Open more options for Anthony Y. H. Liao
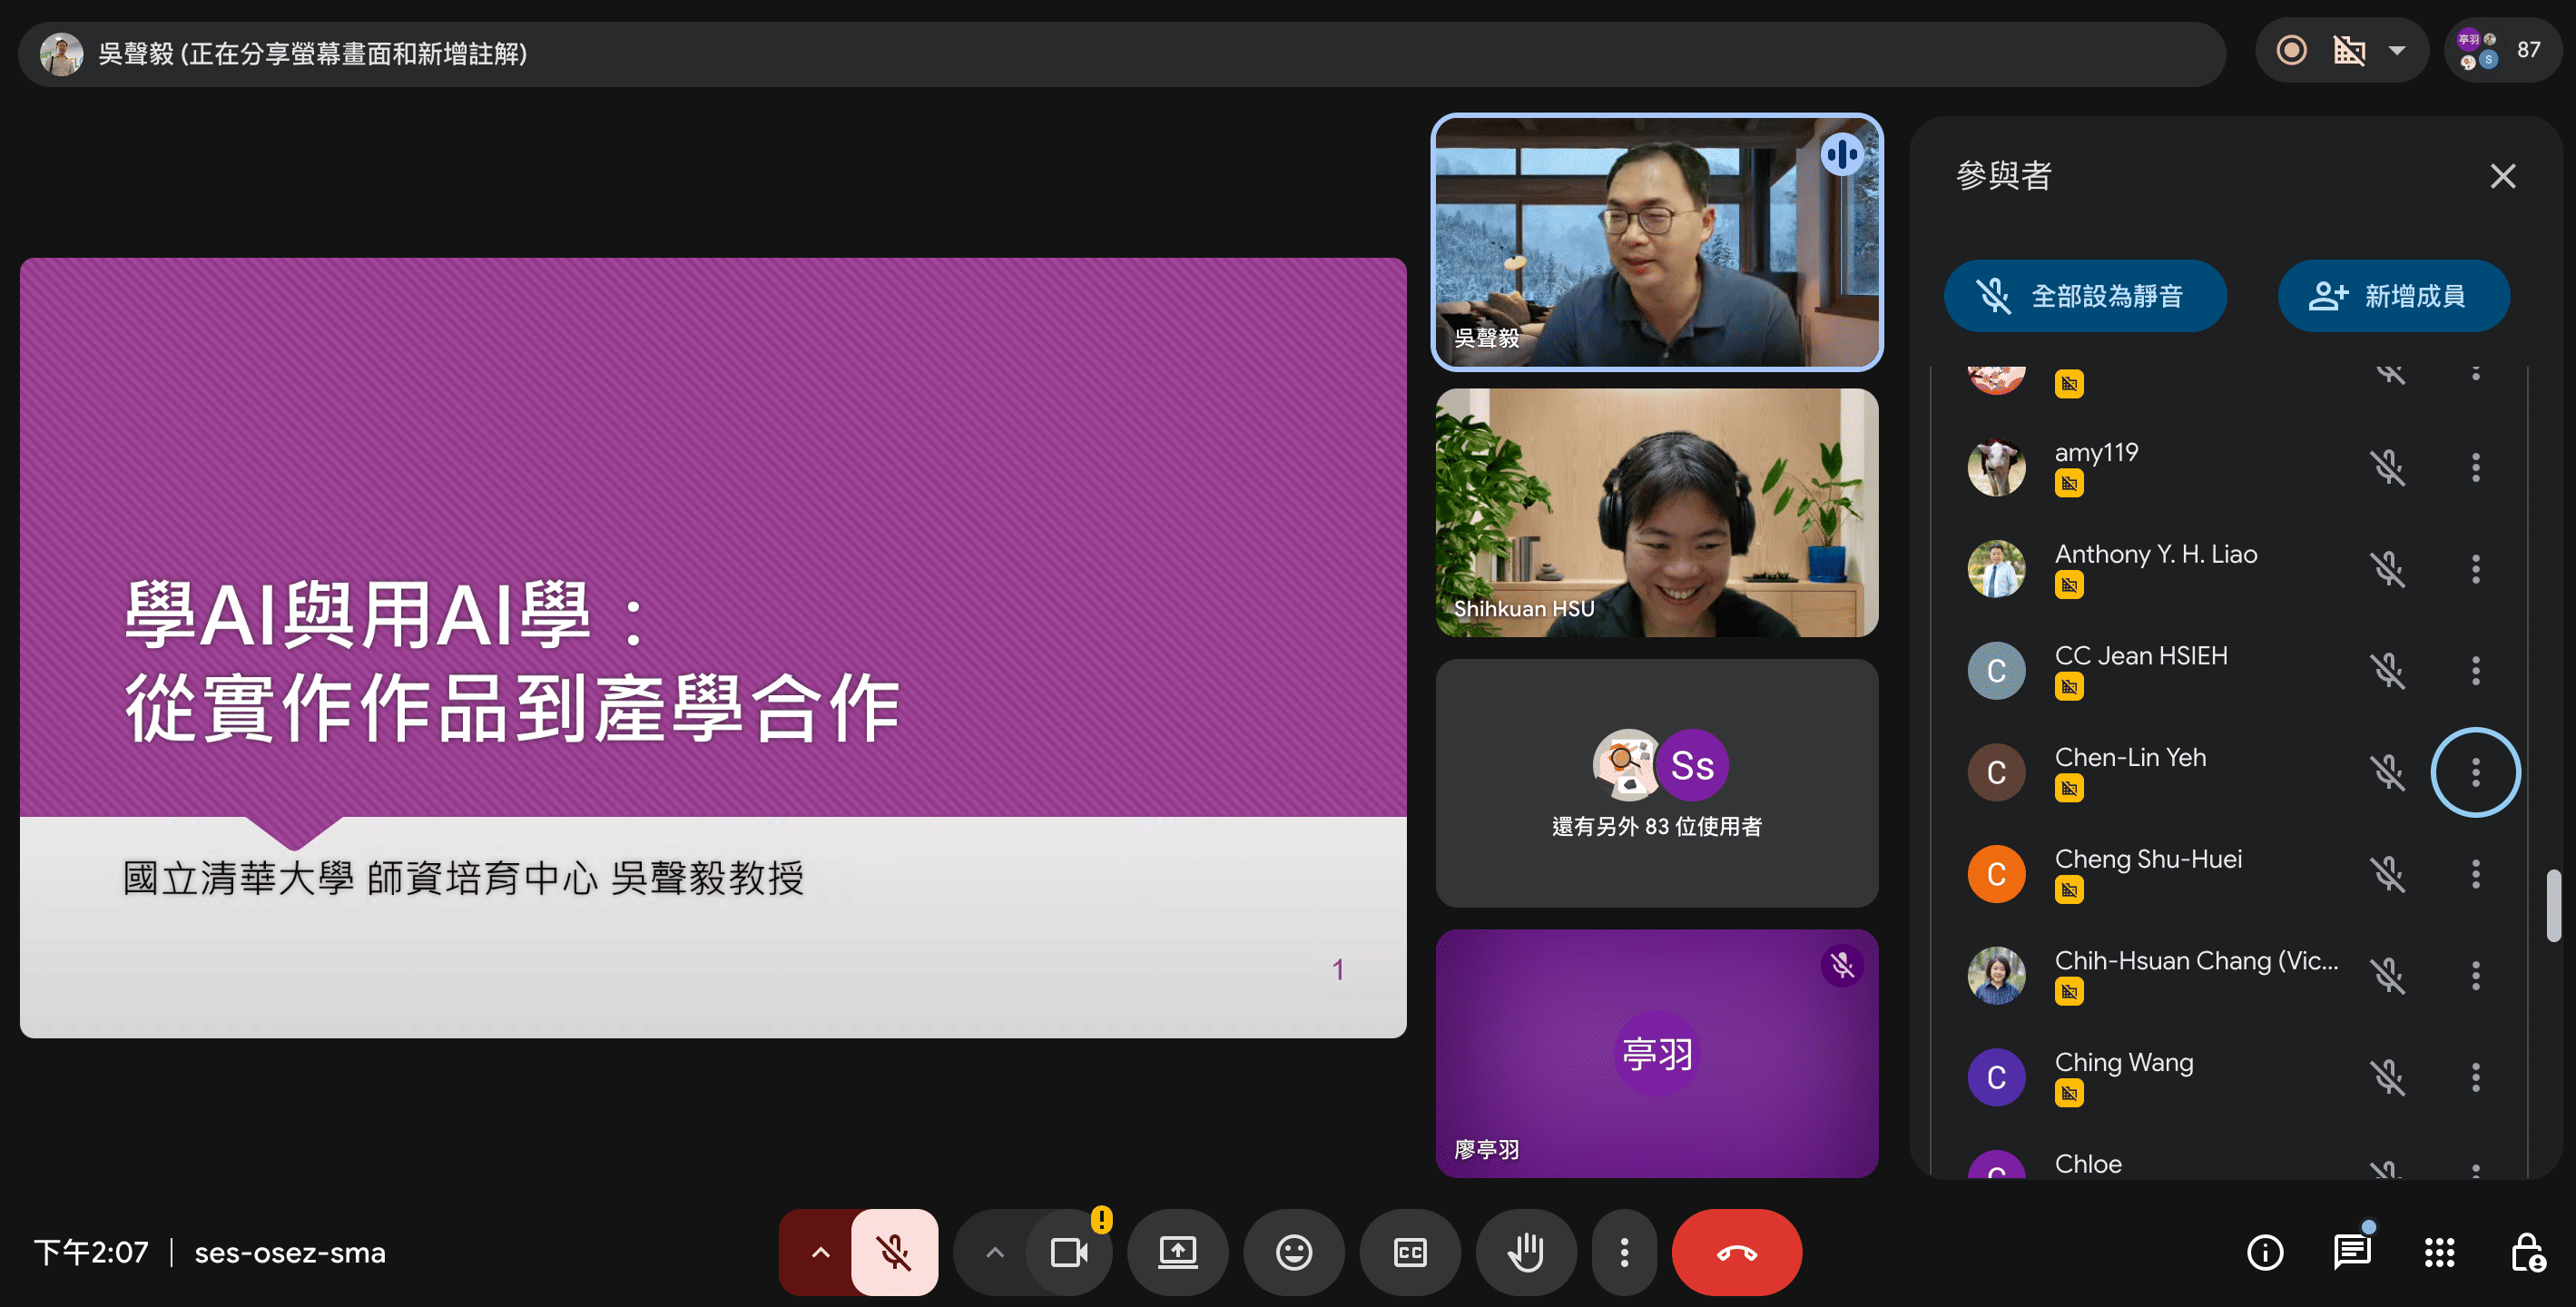 coord(2475,569)
